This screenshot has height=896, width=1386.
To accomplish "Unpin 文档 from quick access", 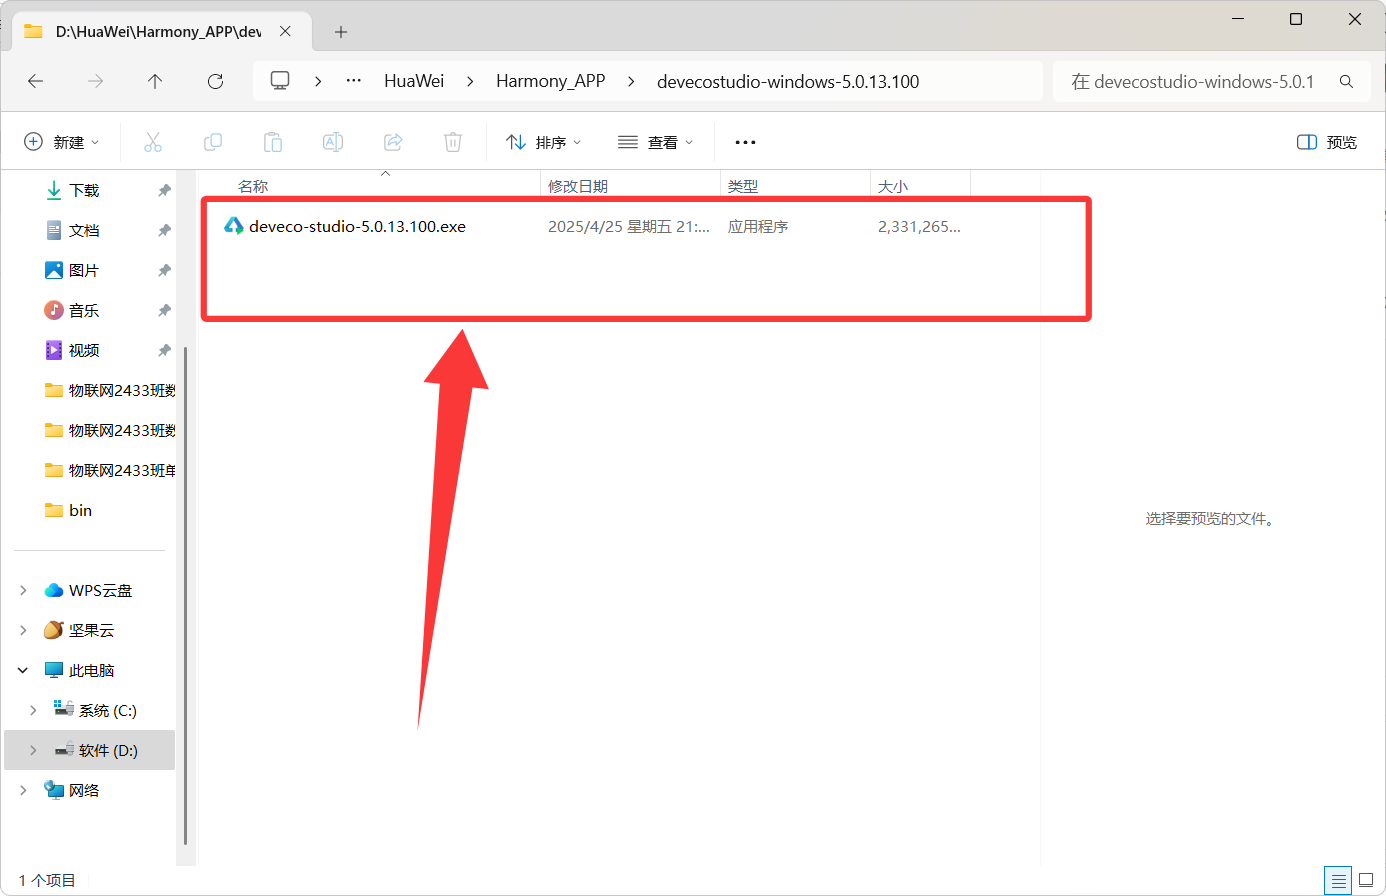I will pyautogui.click(x=164, y=230).
